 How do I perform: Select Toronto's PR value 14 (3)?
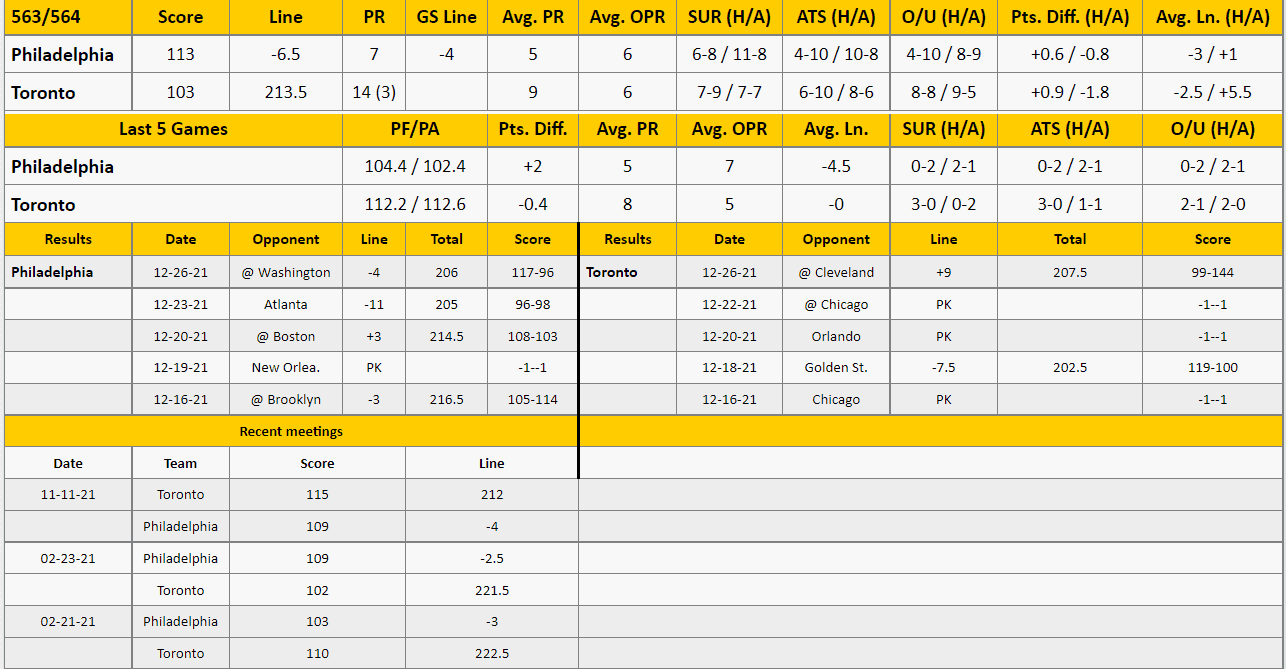pos(374,93)
